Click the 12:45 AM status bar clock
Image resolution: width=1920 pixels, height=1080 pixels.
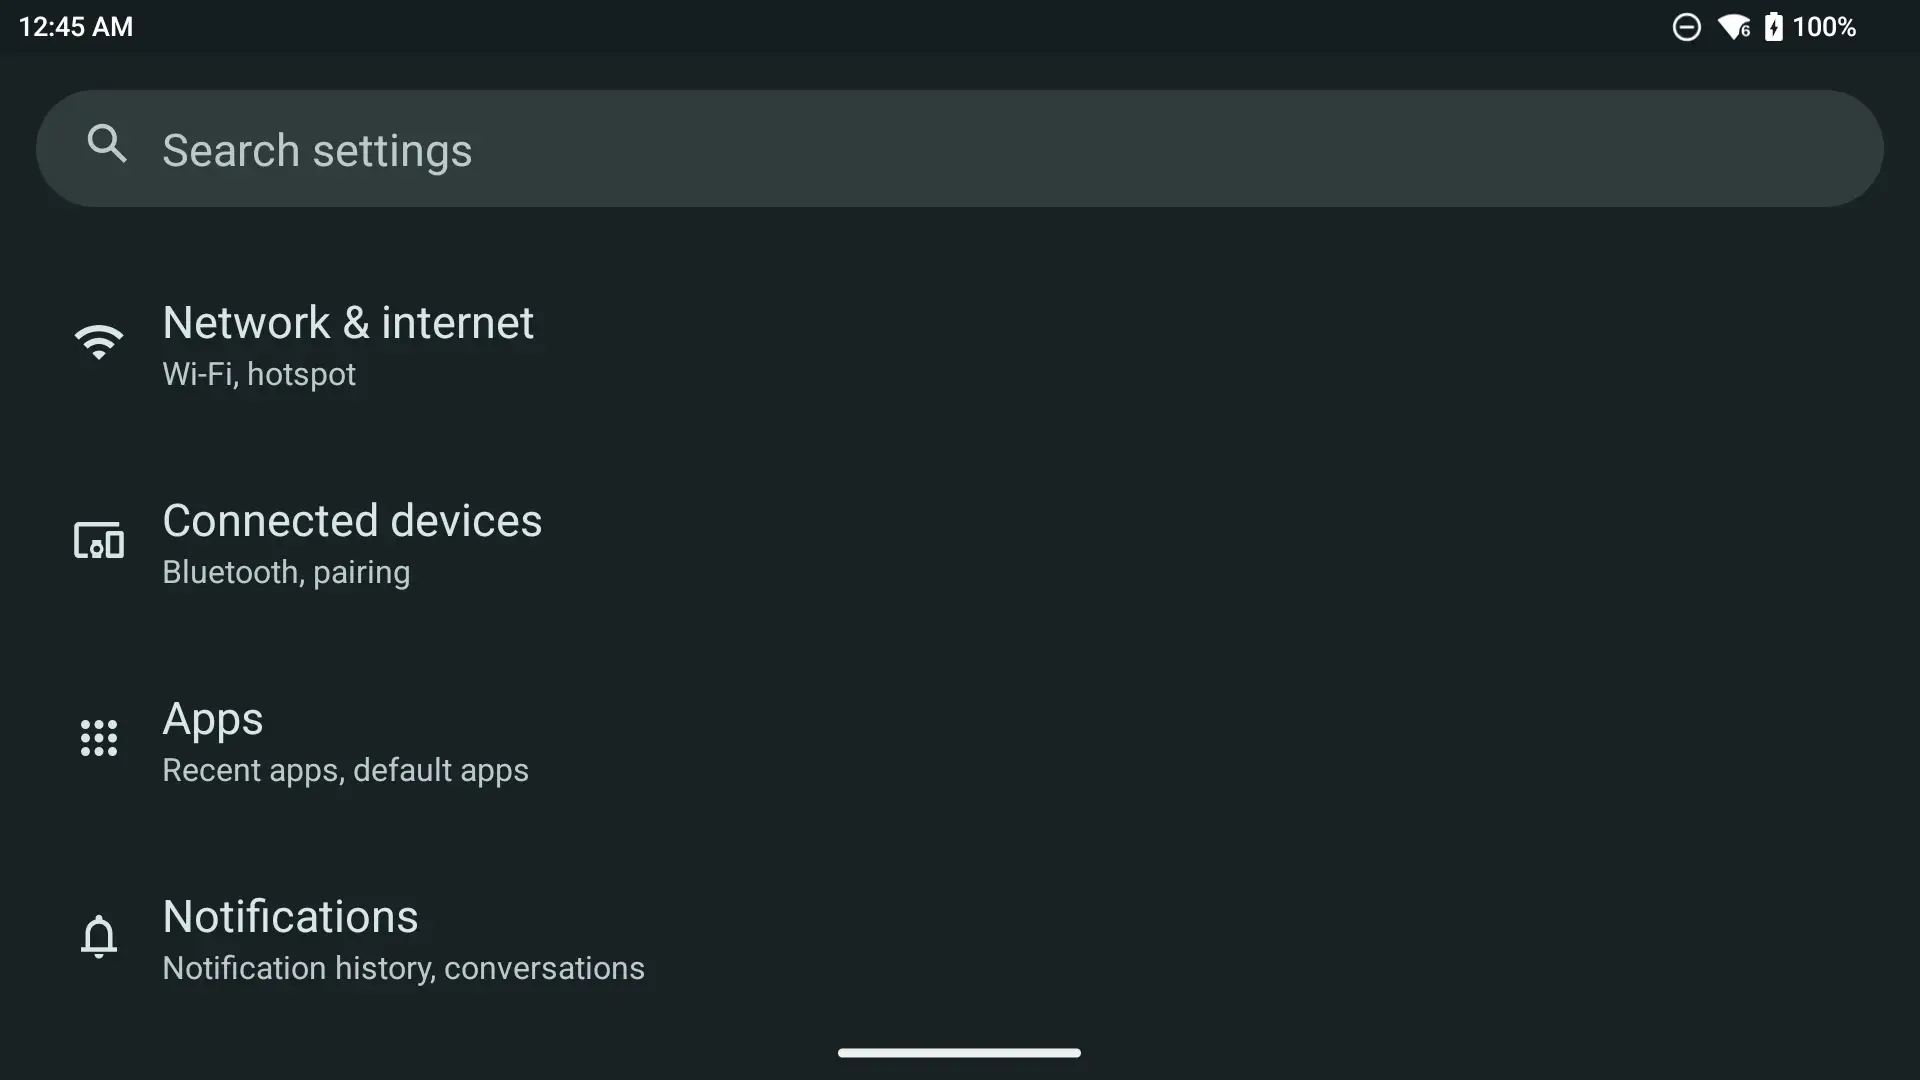(x=76, y=27)
